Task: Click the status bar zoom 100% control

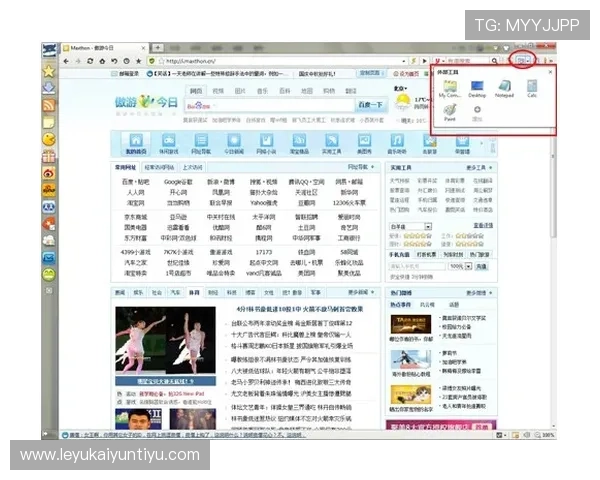Action: pyautogui.click(x=545, y=435)
